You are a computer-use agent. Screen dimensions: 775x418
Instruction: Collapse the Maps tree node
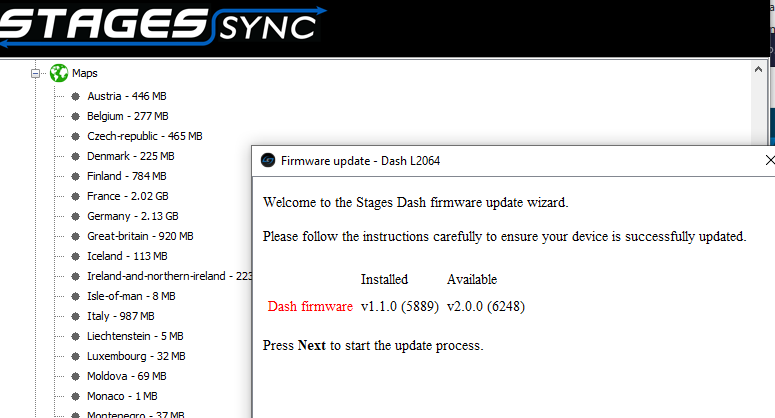pos(36,73)
